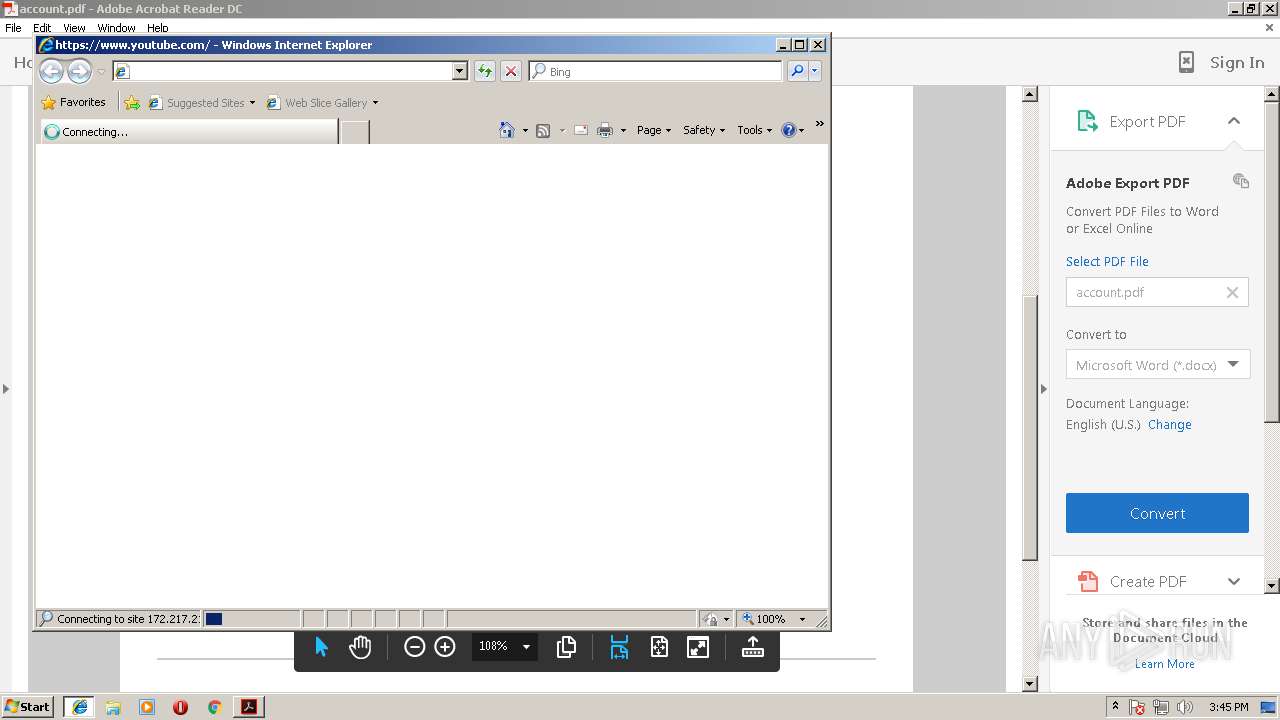Click the Adobe Export PDF copy icon

point(1241,181)
